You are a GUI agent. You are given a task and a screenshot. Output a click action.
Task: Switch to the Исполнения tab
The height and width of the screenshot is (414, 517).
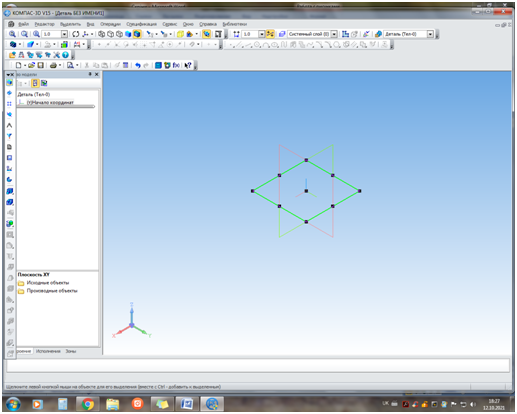(48, 351)
